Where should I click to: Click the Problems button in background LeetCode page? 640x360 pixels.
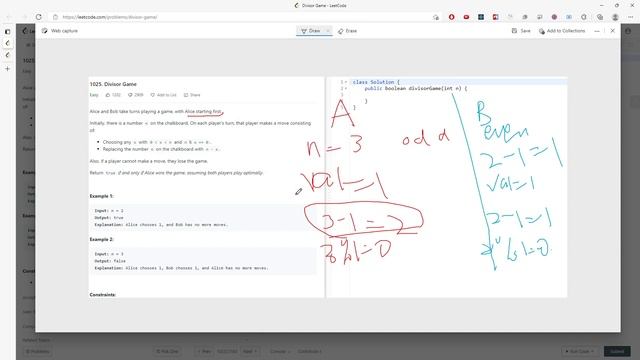[x=38, y=351]
